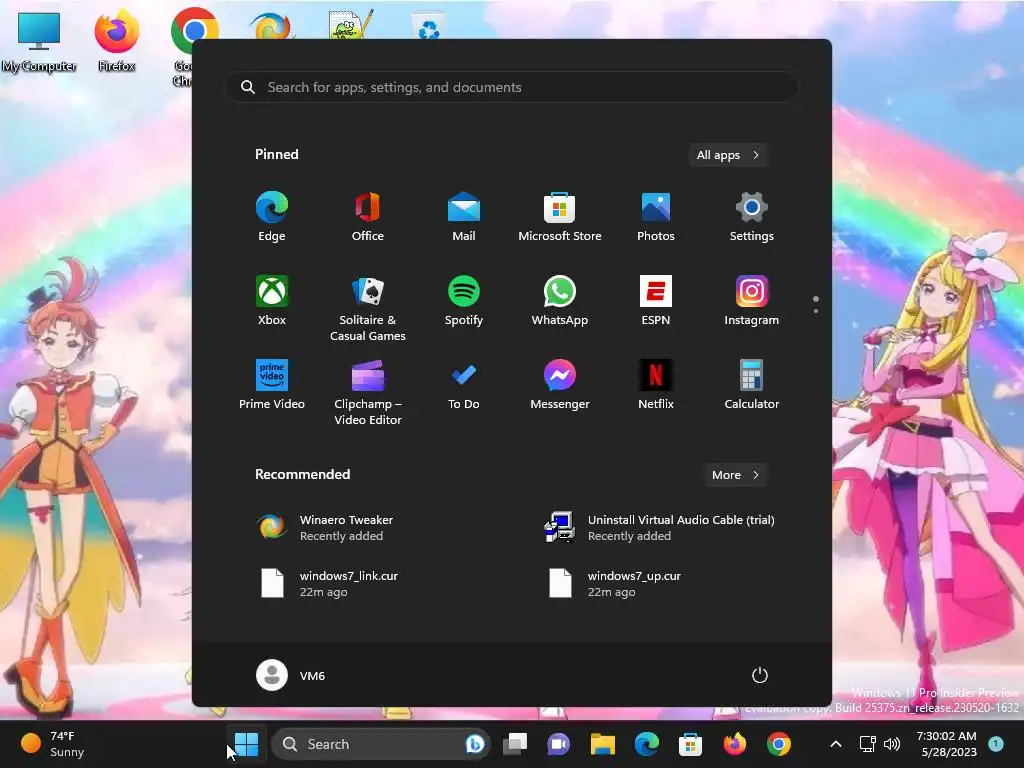Open Settings from the pinned grid
Screen dimensions: 1024x768
point(752,217)
